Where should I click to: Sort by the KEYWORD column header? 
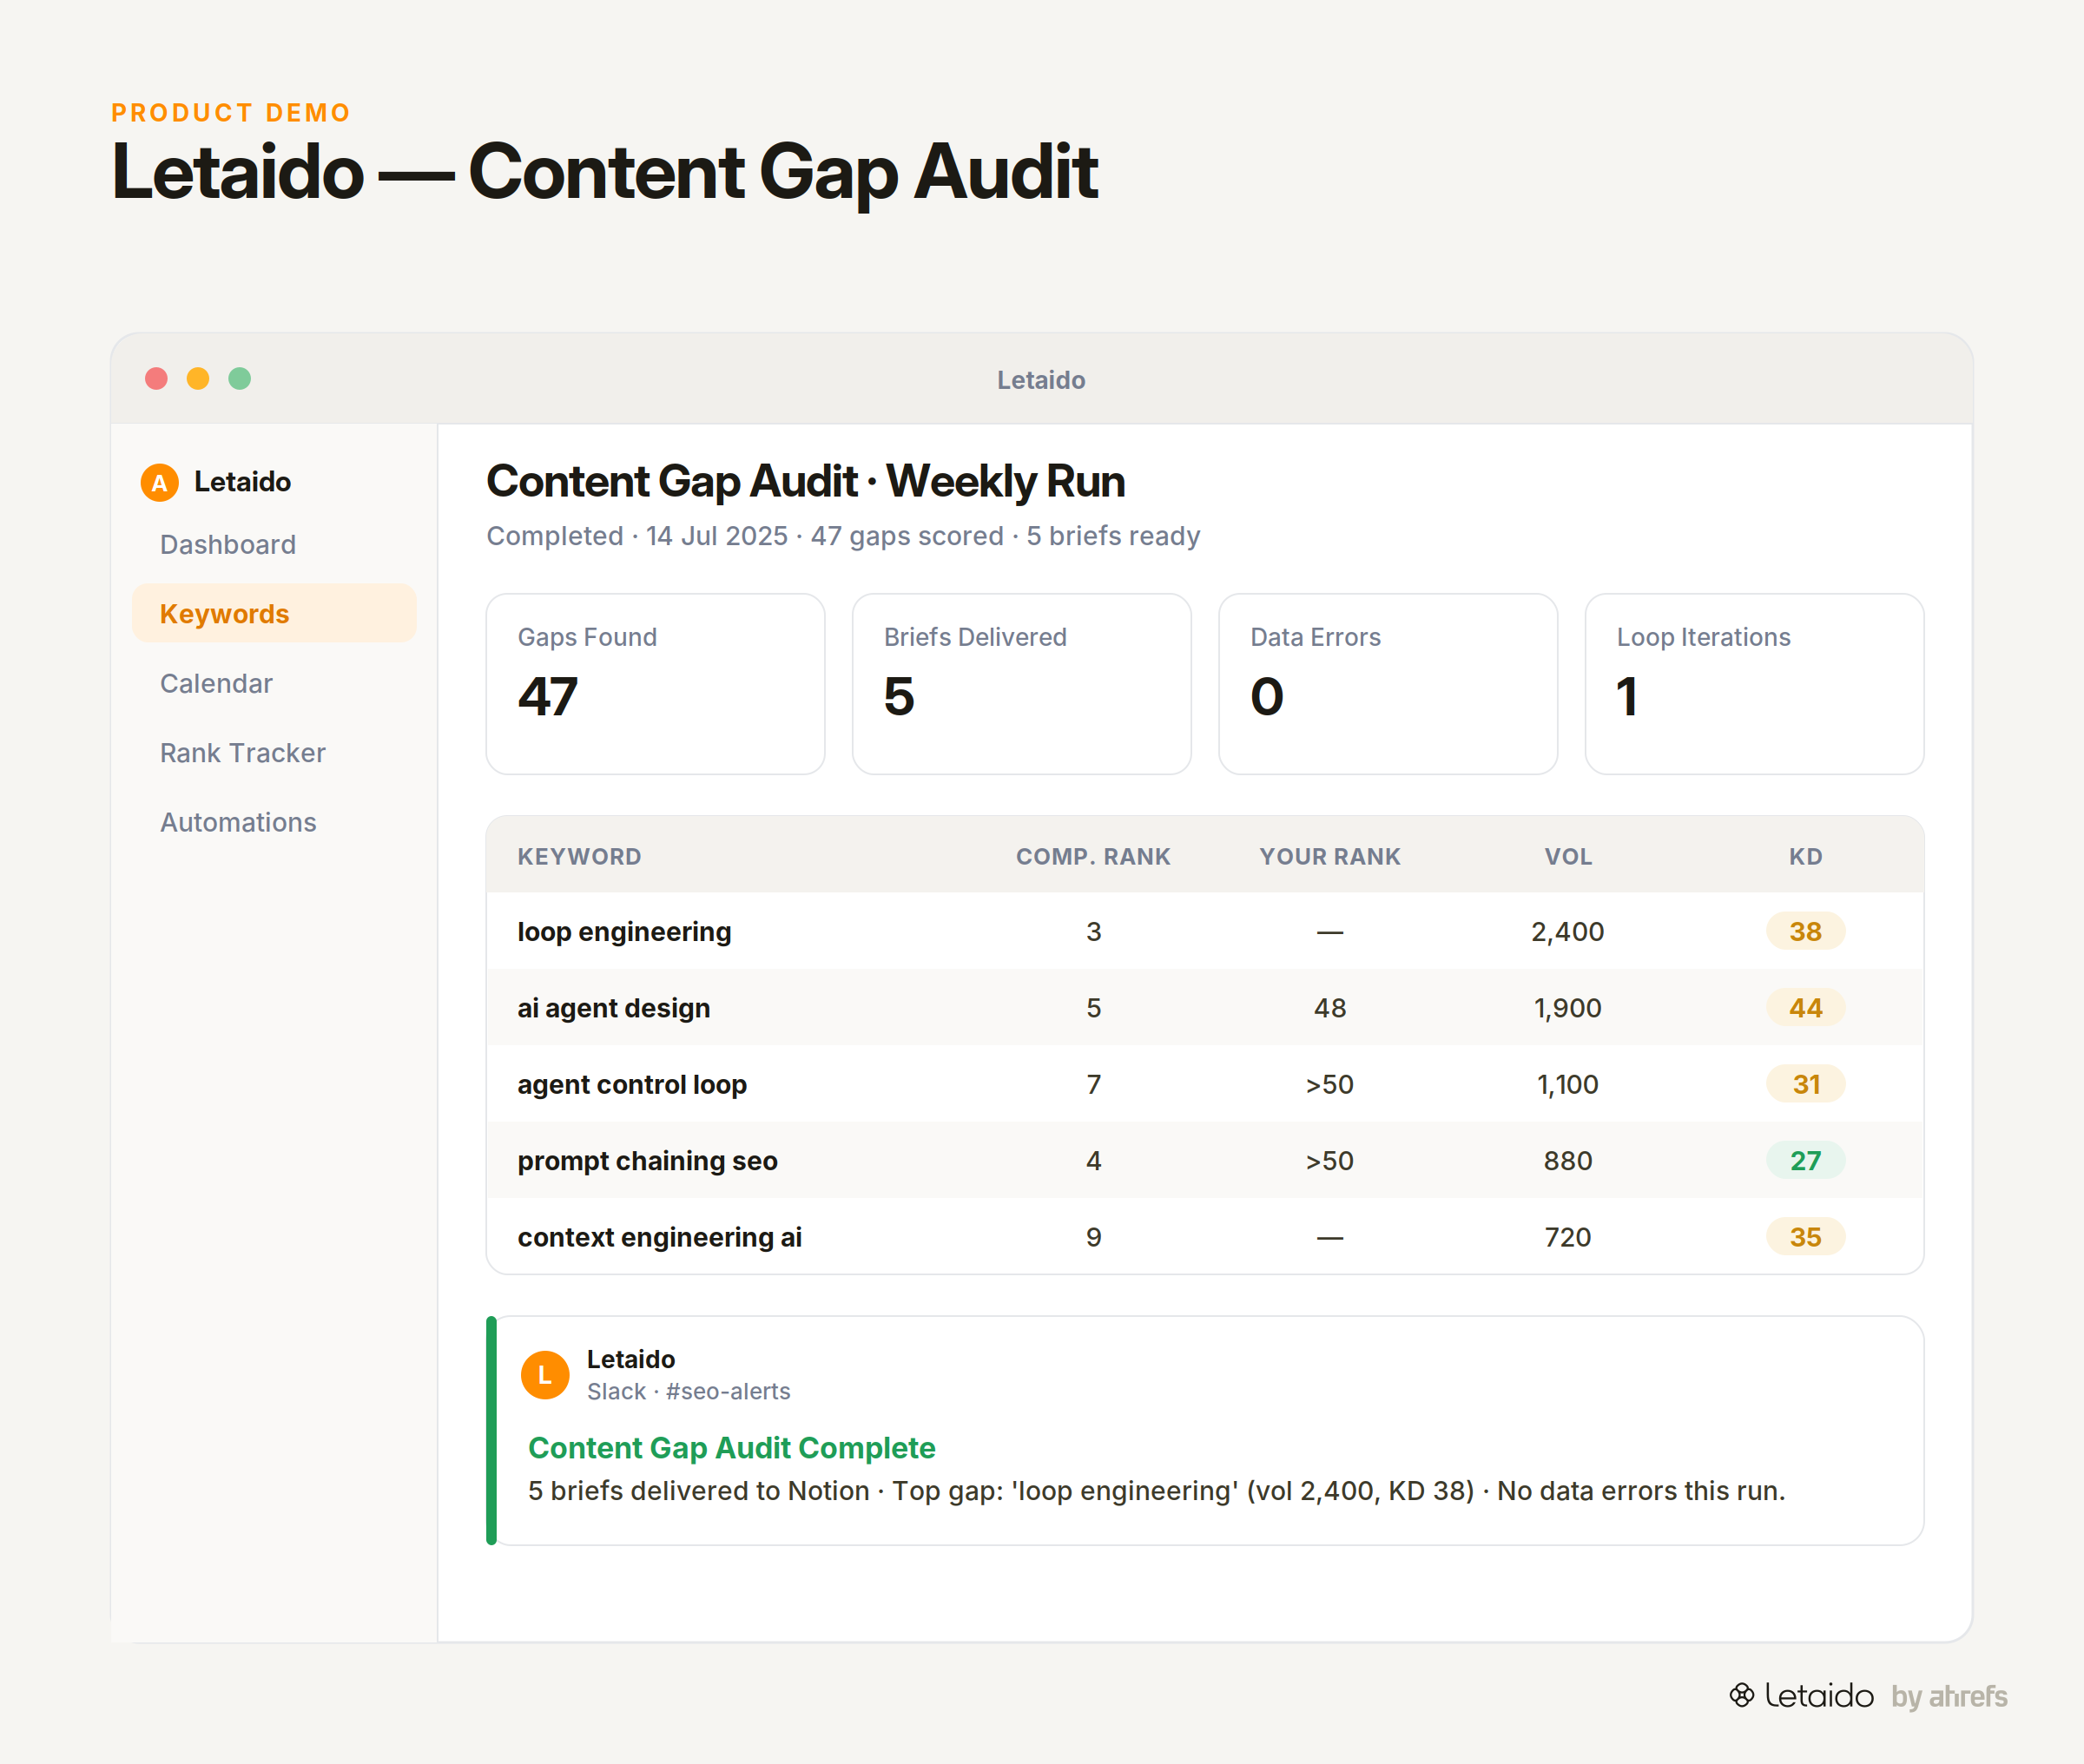(x=579, y=856)
